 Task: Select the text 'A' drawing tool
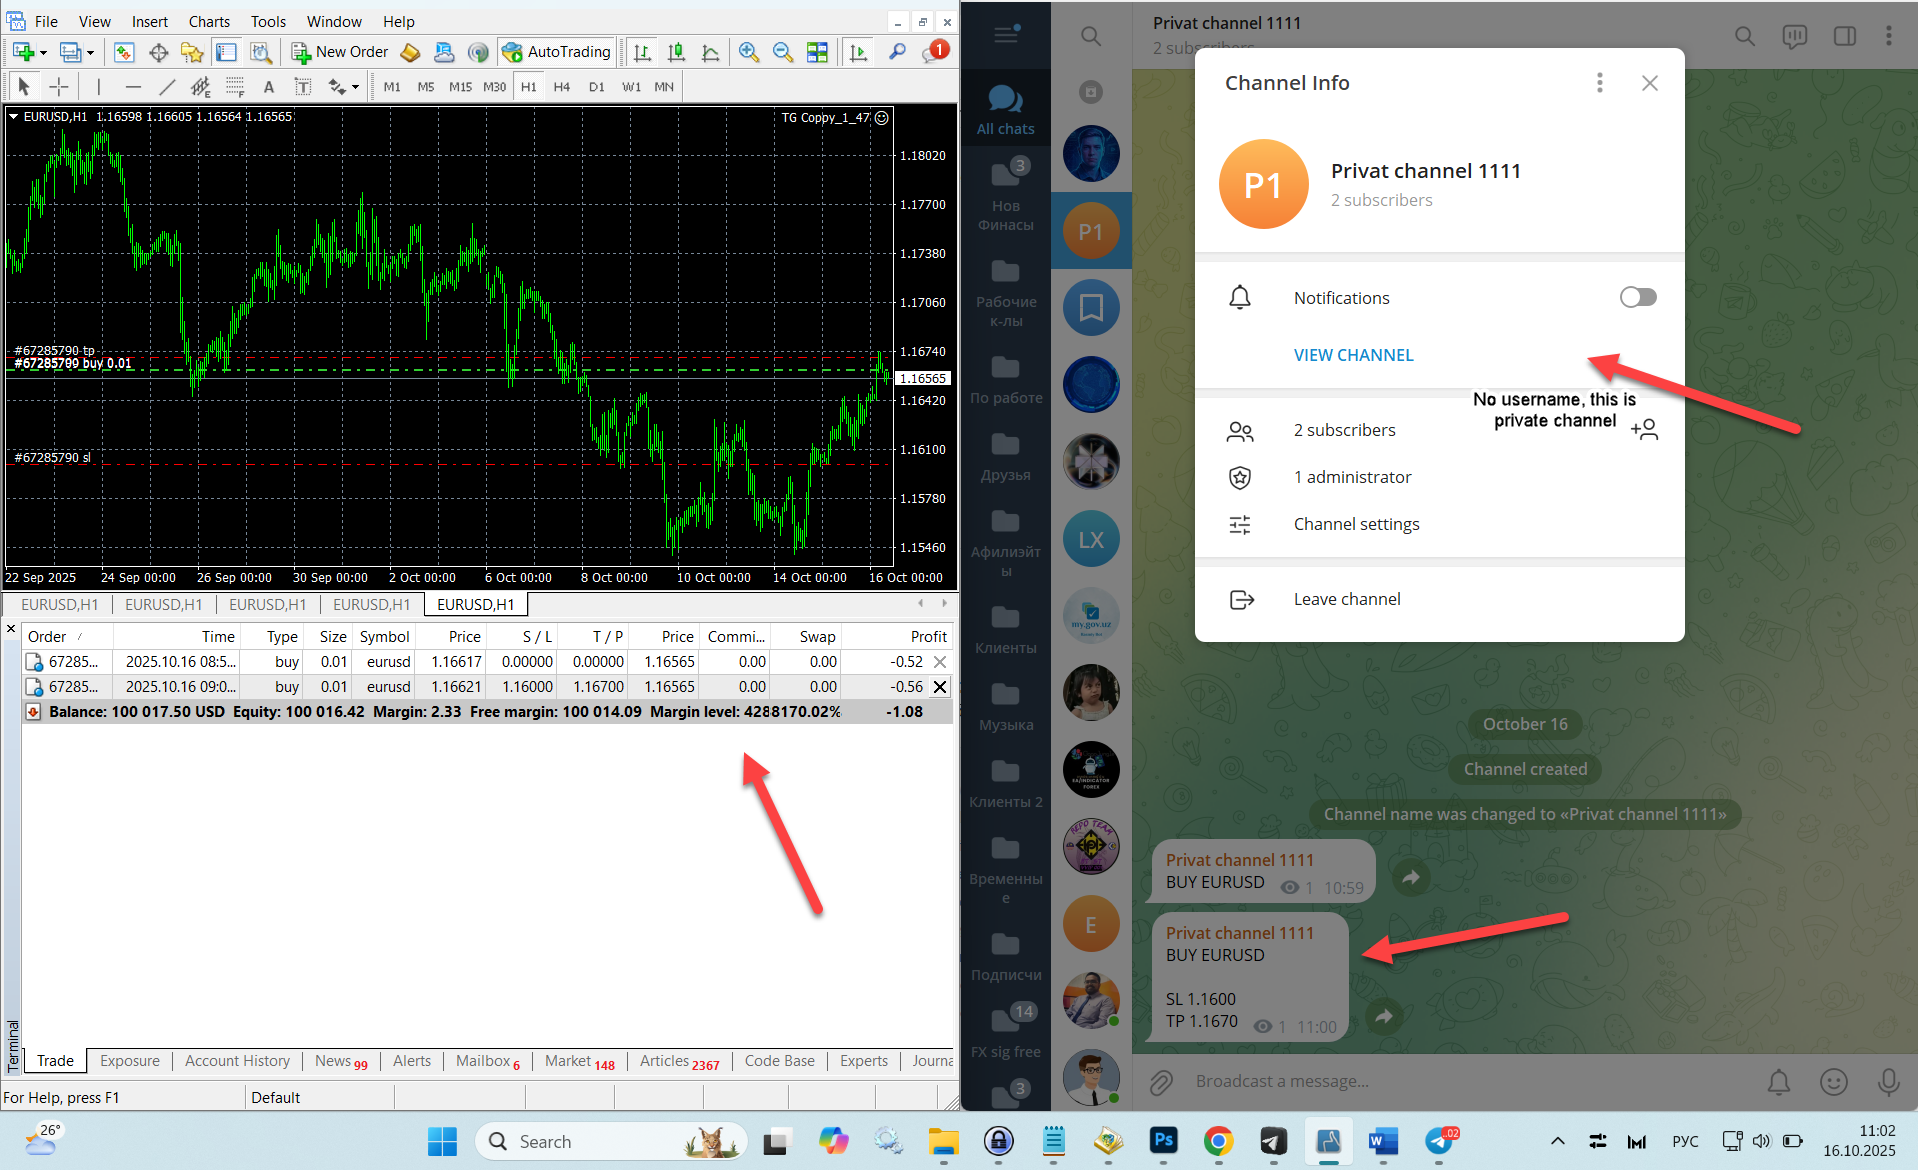pyautogui.click(x=269, y=87)
